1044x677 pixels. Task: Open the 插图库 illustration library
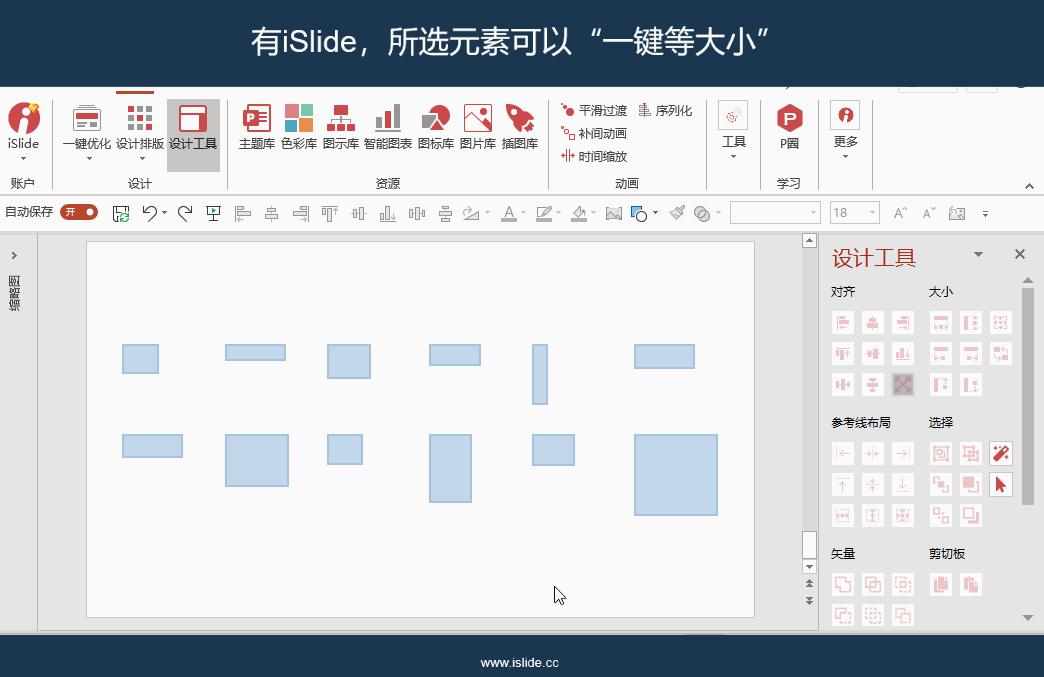tap(519, 126)
